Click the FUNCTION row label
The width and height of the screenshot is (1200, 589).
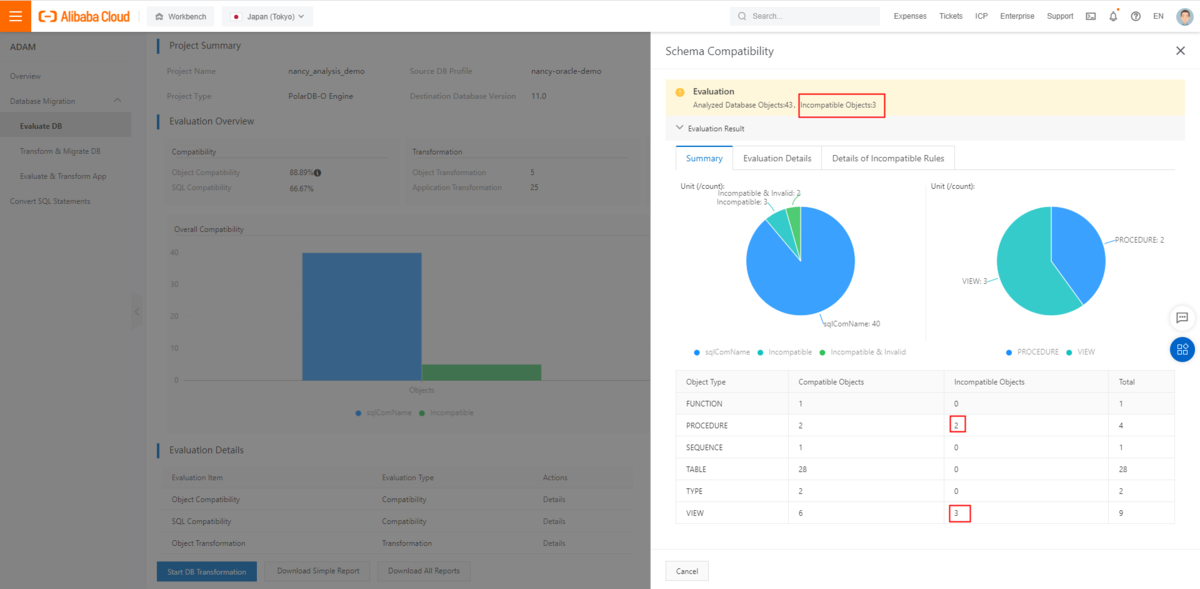(704, 404)
